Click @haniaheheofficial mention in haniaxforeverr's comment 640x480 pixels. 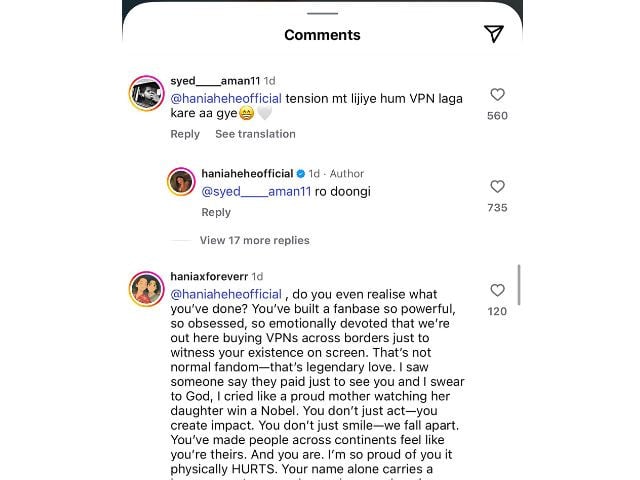point(226,294)
